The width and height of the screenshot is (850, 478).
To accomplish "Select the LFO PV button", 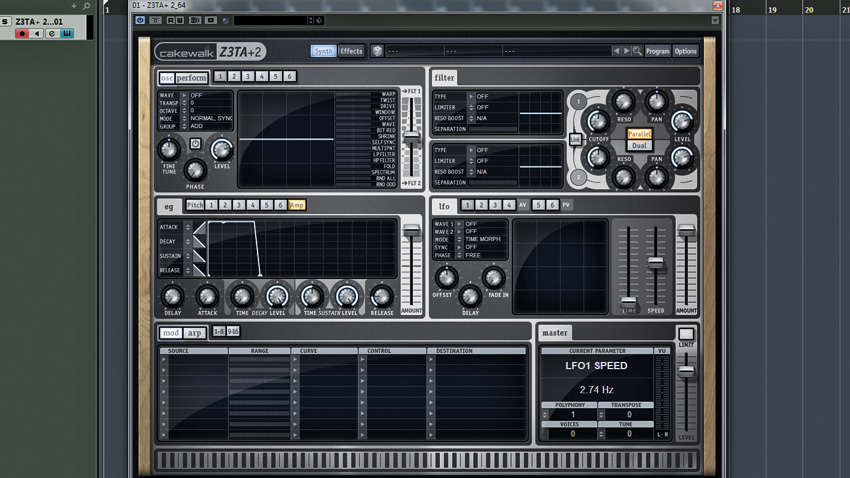I will pyautogui.click(x=566, y=205).
